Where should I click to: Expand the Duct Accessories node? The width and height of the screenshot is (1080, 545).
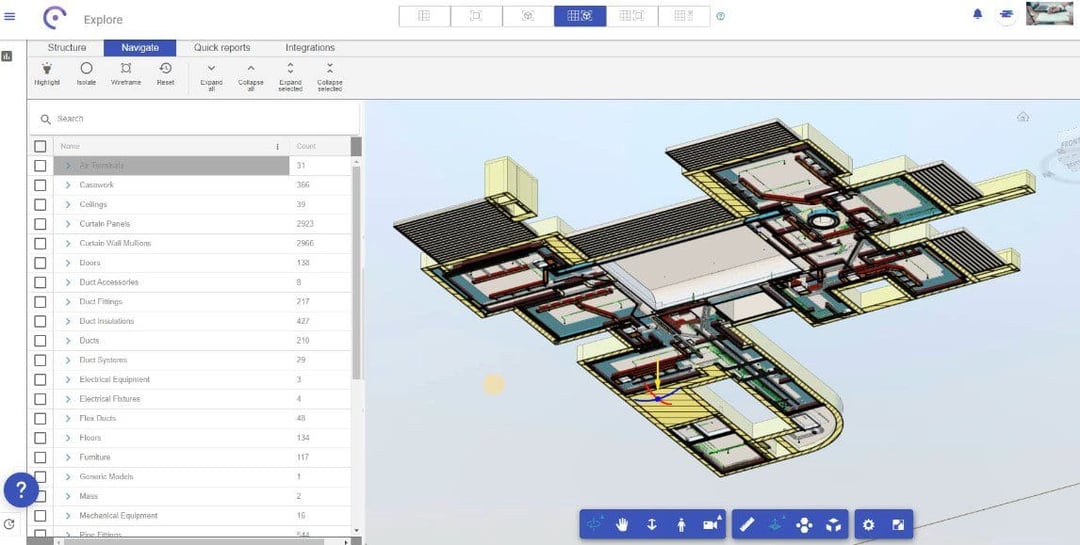(68, 282)
